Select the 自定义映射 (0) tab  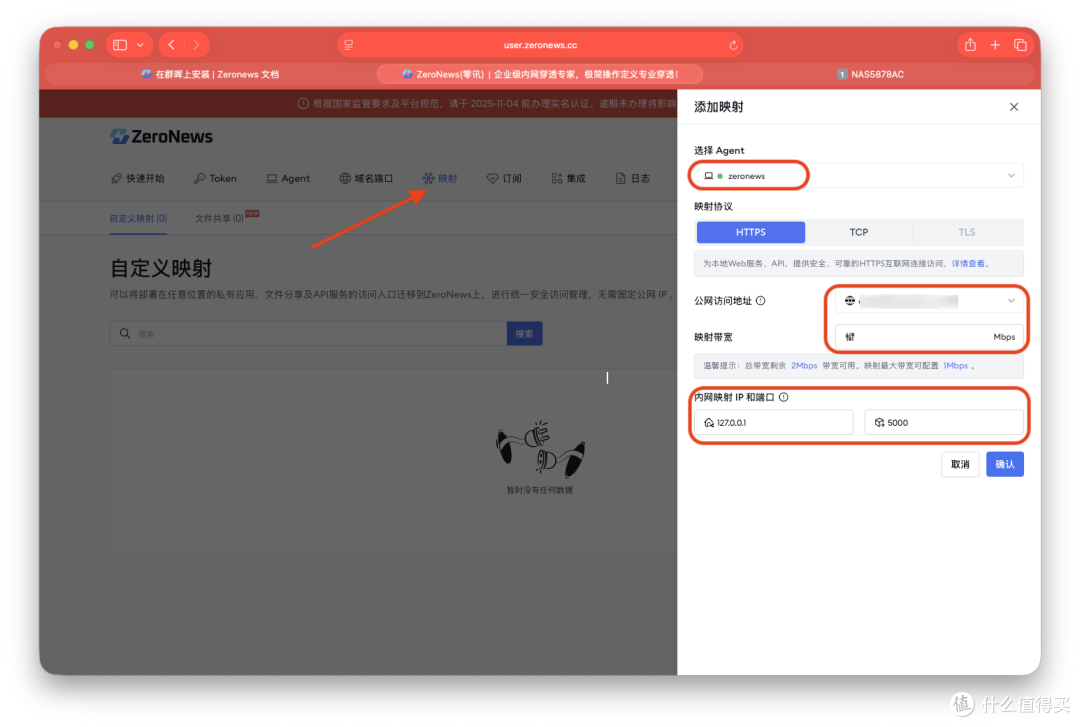(138, 218)
